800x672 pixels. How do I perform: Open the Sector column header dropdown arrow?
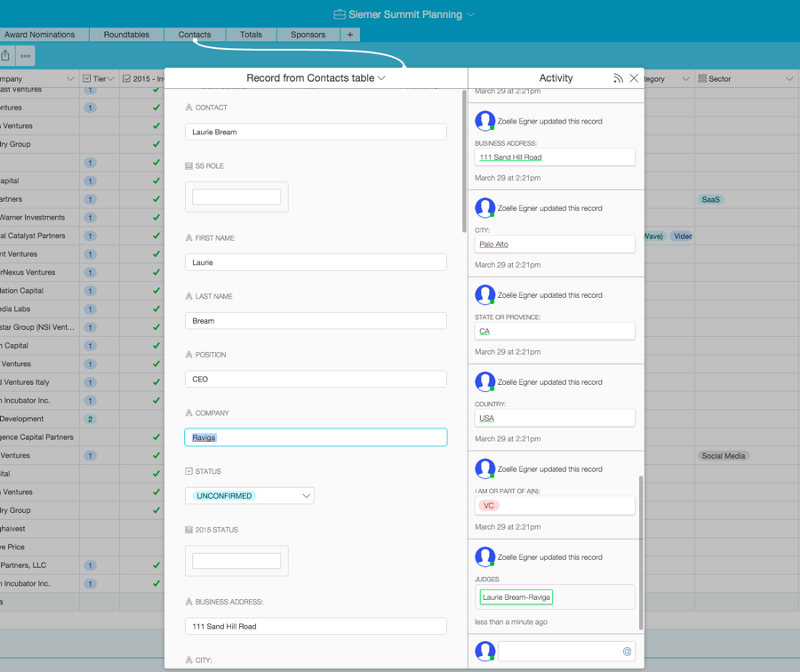789,79
